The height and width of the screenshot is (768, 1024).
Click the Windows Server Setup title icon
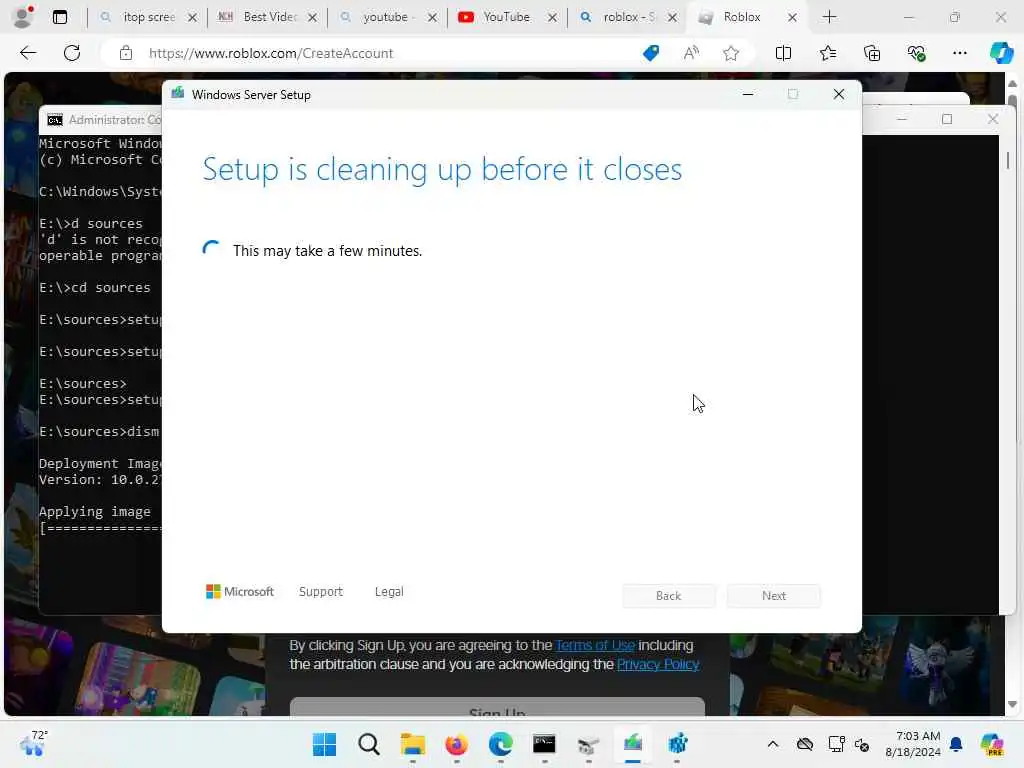(178, 93)
